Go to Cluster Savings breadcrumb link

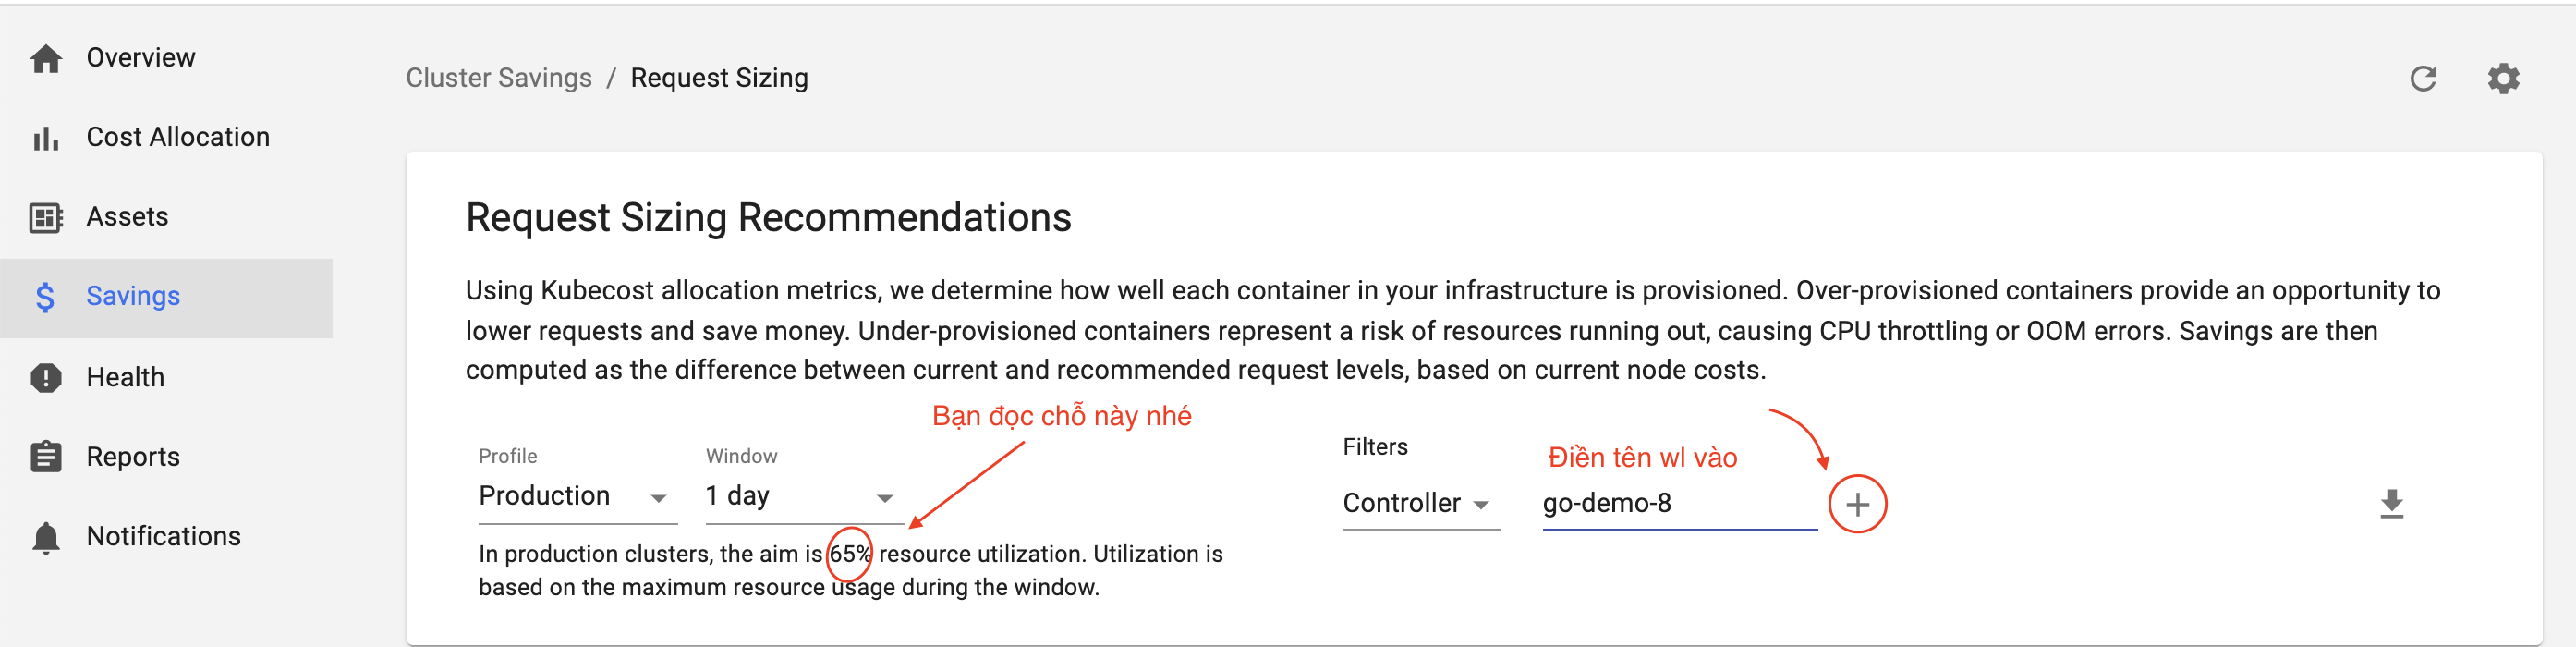[x=498, y=78]
